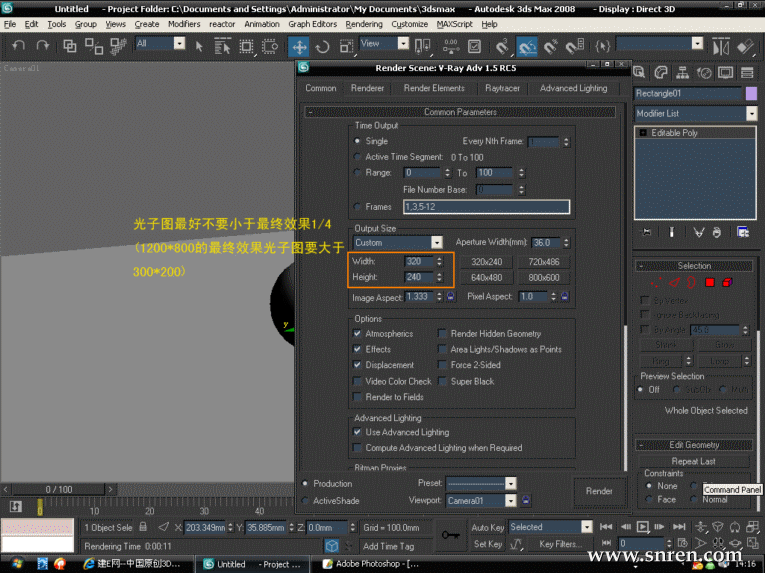Click the Pin Stack icon
Screen dimensions: 765x573
point(647,232)
